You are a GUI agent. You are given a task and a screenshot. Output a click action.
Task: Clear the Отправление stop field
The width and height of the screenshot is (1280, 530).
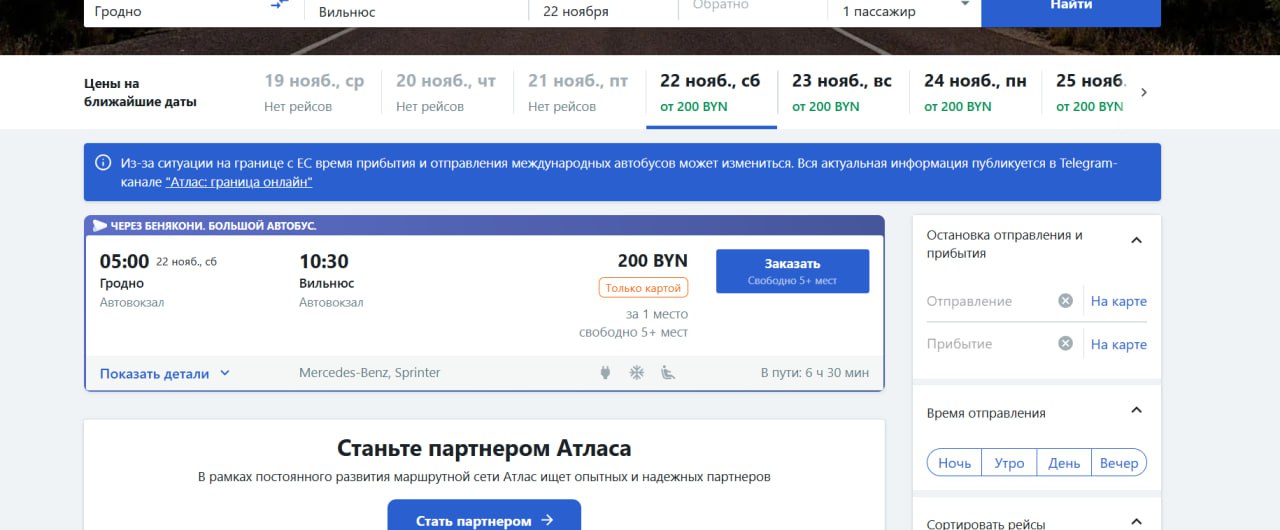tap(1065, 301)
